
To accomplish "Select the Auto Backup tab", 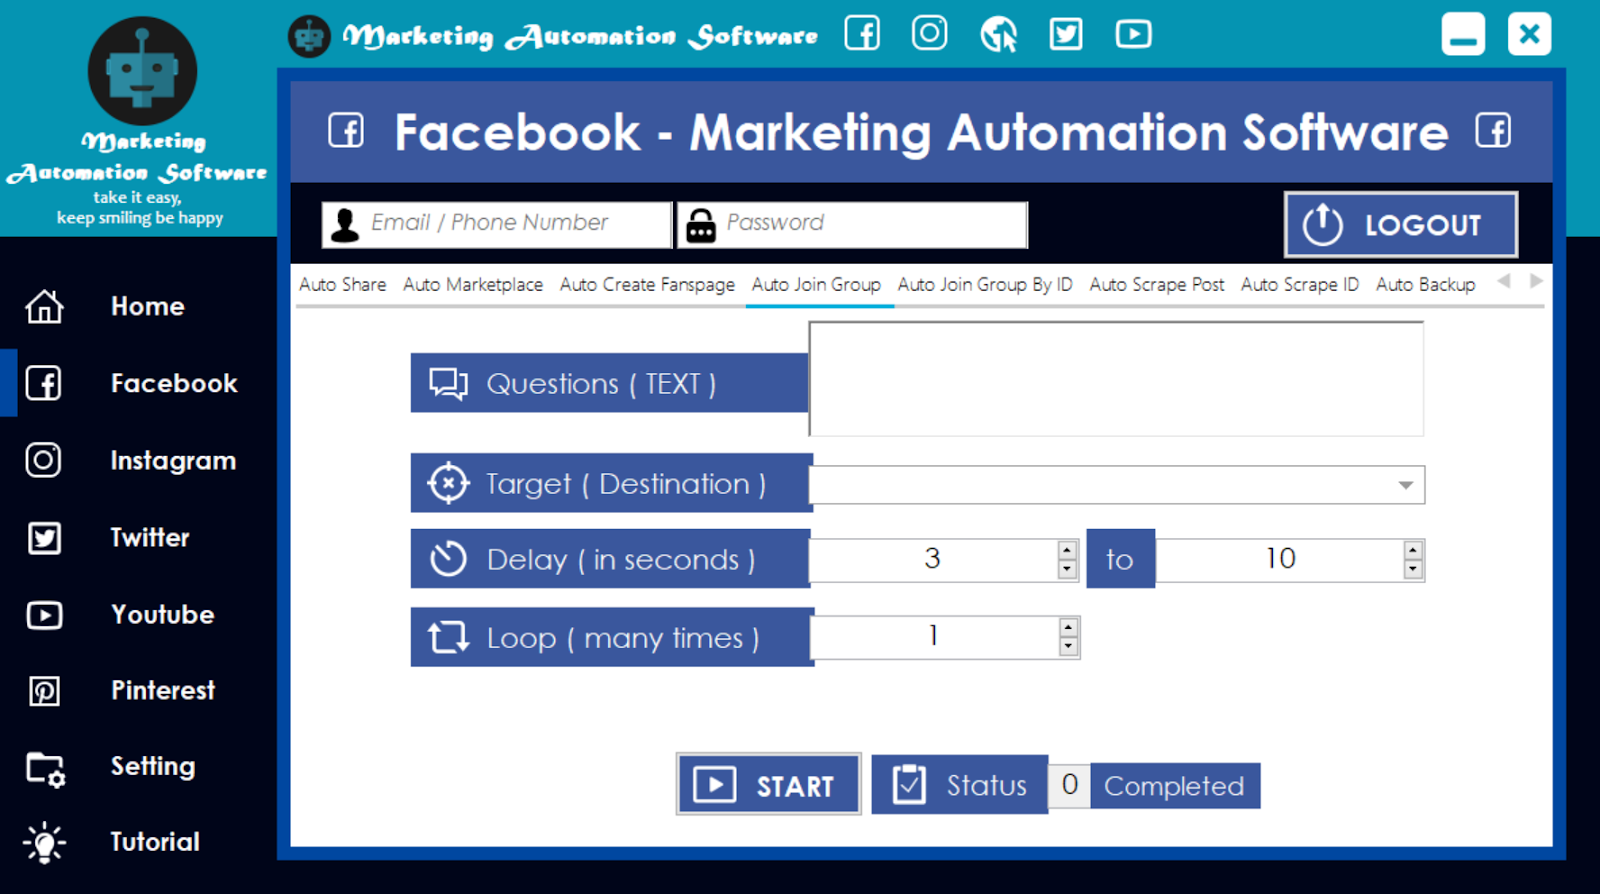I will (1425, 285).
